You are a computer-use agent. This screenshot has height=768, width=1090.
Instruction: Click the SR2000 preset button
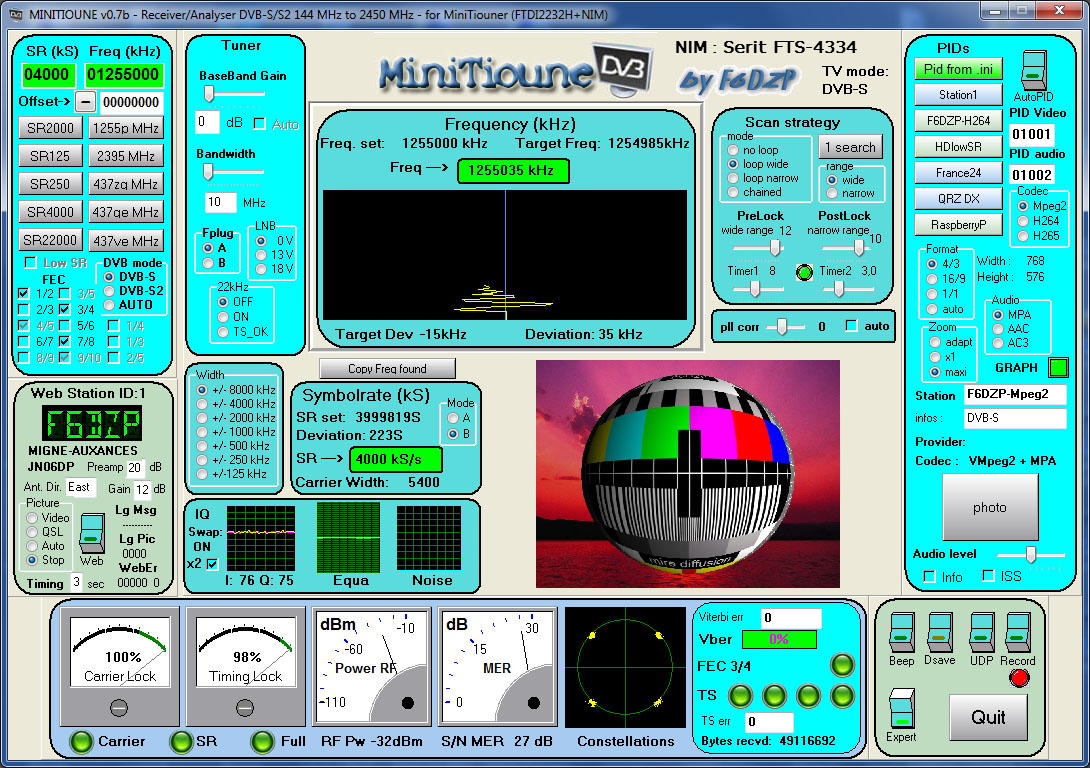(x=50, y=128)
